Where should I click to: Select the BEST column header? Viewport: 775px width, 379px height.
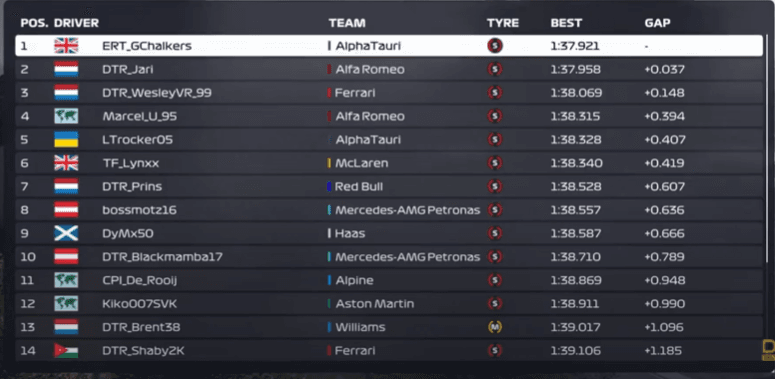(566, 23)
